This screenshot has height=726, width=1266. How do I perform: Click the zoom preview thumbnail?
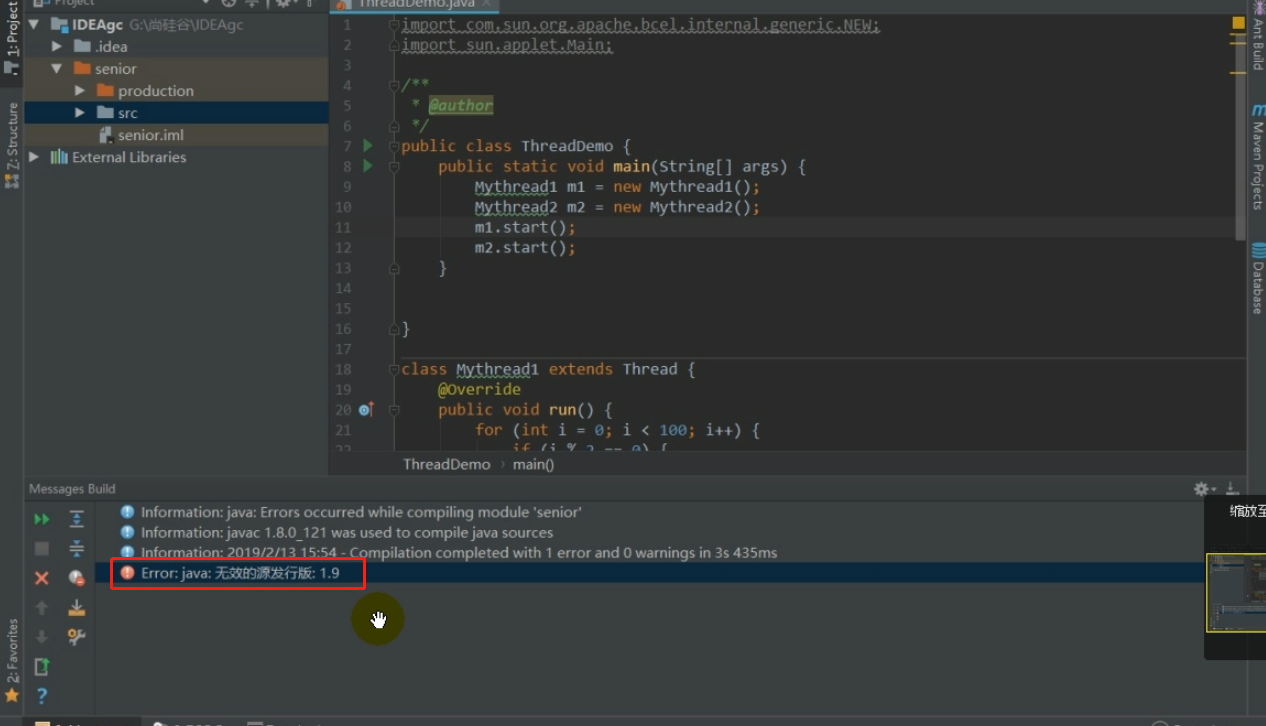click(x=1236, y=593)
